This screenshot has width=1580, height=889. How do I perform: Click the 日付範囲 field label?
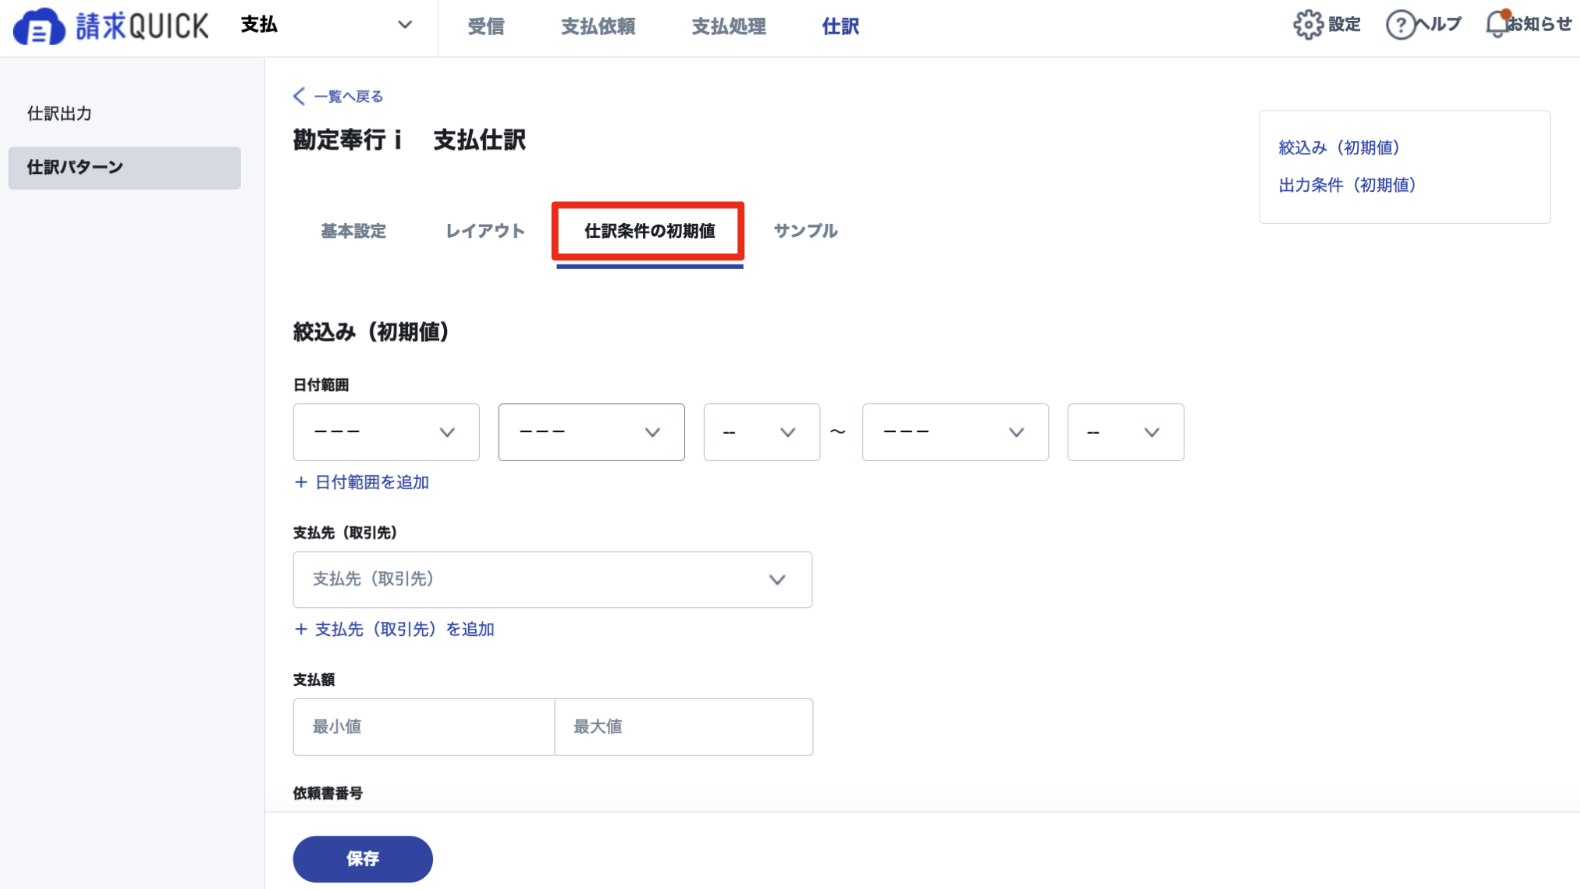pos(321,385)
